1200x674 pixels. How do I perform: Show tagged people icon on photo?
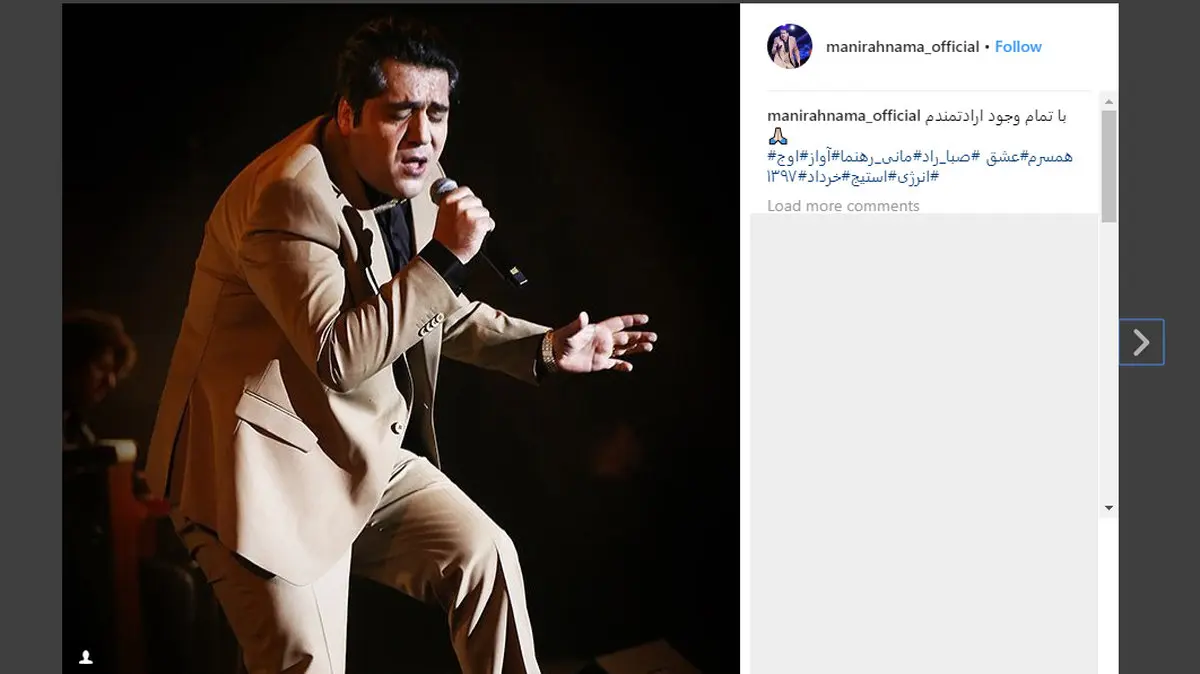pyautogui.click(x=86, y=657)
